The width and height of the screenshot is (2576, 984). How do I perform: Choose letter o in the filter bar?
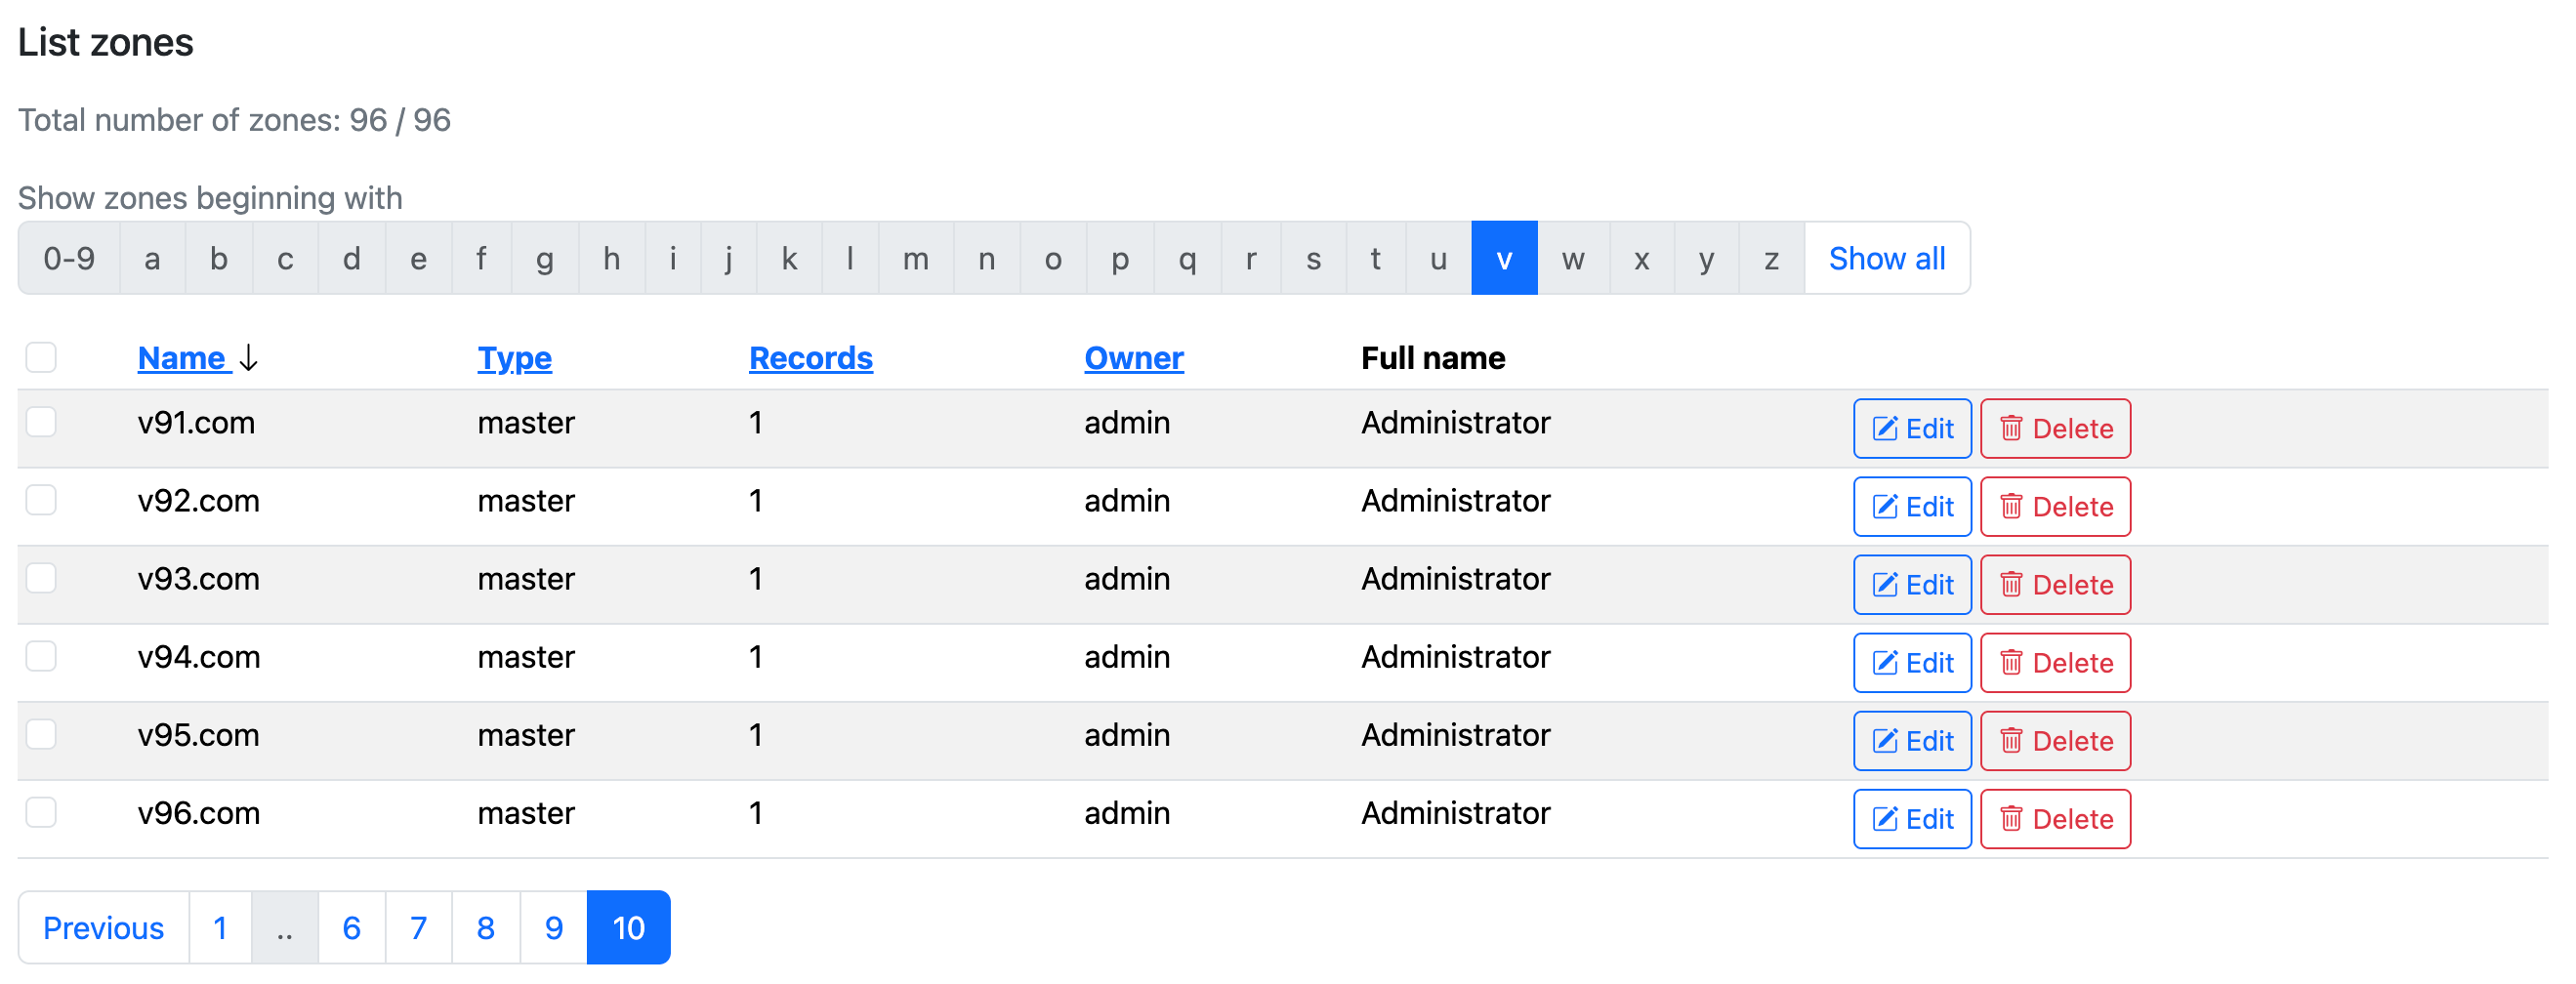(x=1053, y=259)
